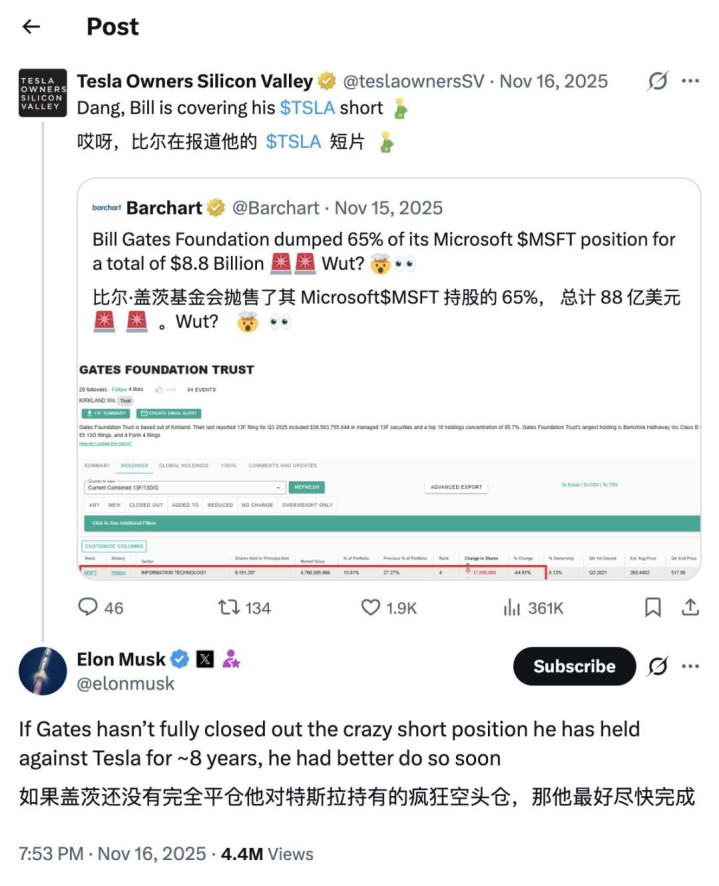The width and height of the screenshot is (719, 886).
Task: Open Tesla Owners Silicon Valley profile avatar
Action: tap(43, 93)
